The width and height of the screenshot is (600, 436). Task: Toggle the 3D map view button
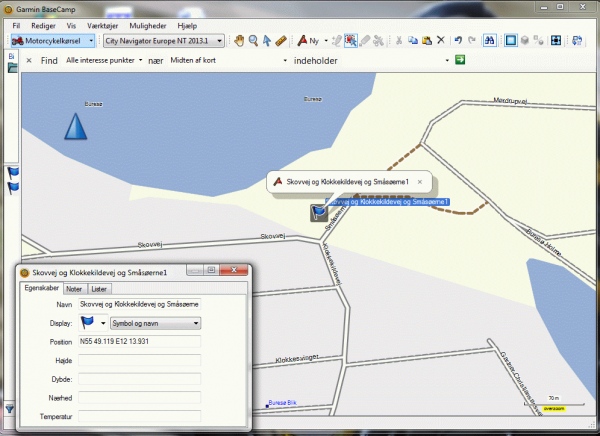pos(525,41)
